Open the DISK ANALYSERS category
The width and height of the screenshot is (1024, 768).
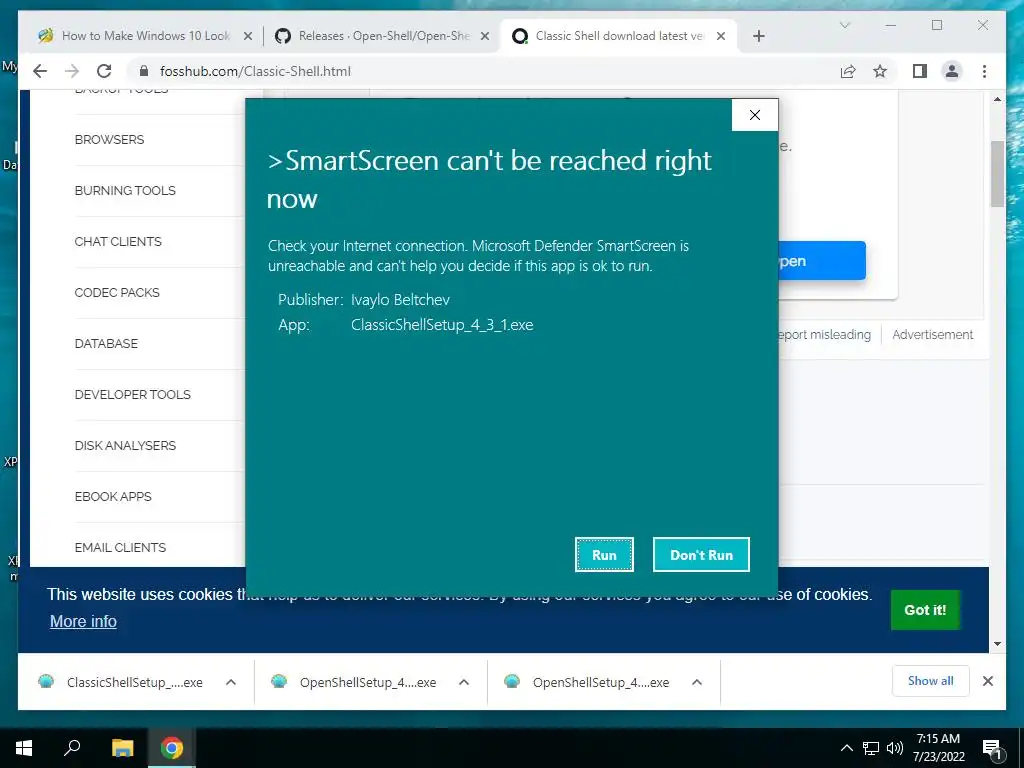[x=125, y=445]
